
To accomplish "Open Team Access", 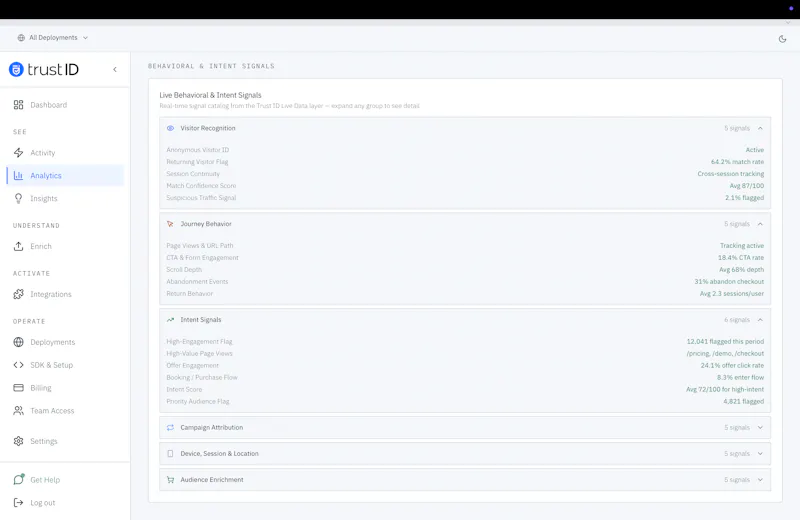I will pos(65,410).
